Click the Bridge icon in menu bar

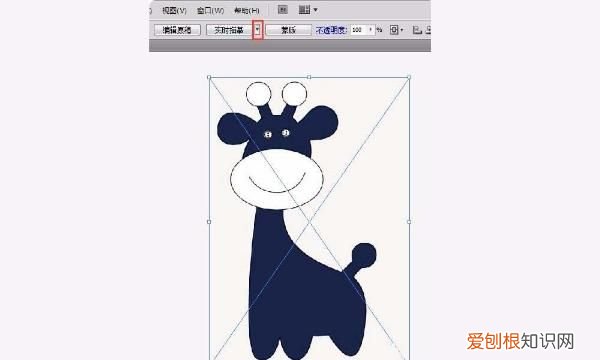pyautogui.click(x=282, y=10)
